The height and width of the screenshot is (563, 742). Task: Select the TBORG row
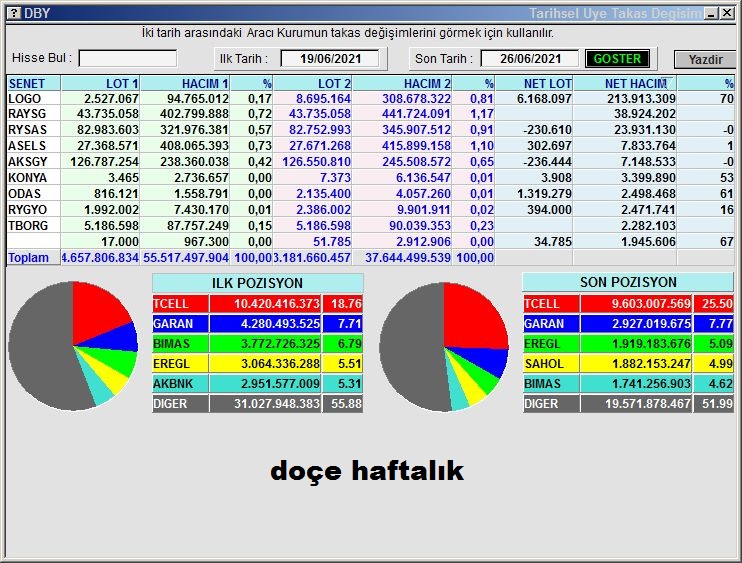click(371, 226)
